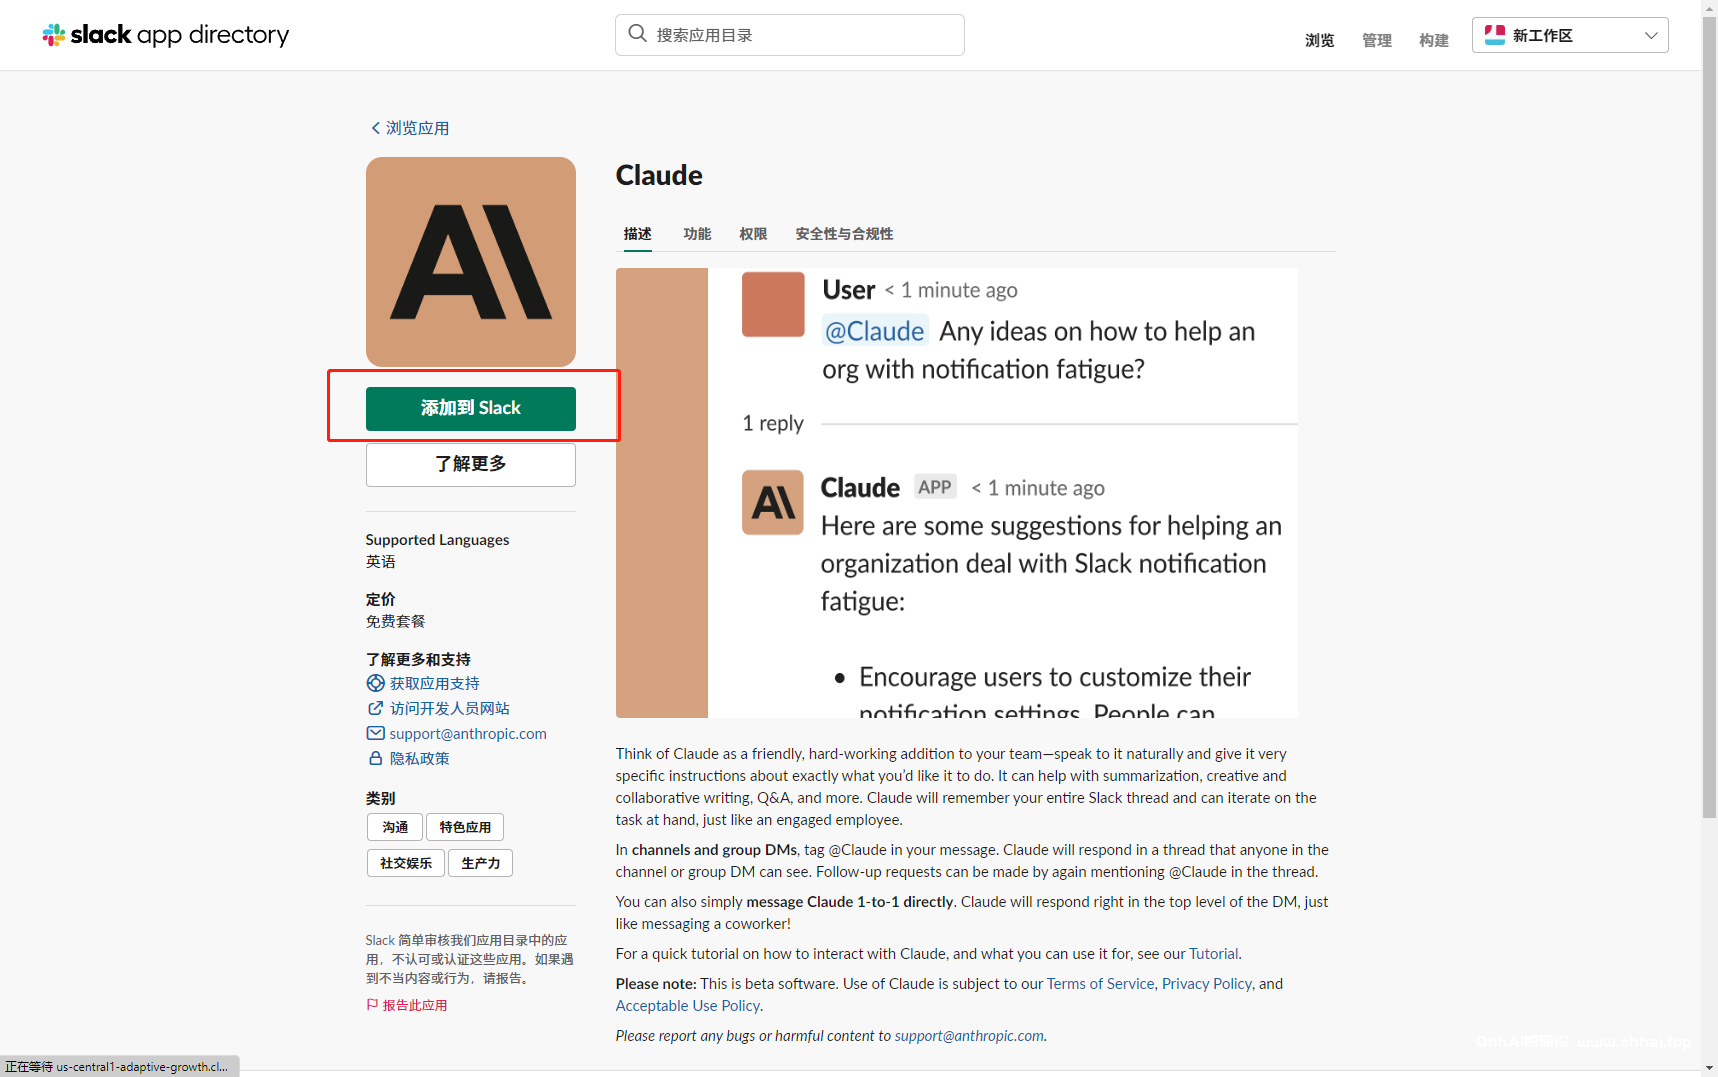
Task: Open the Privacy Policy link in description
Action: tap(1206, 984)
